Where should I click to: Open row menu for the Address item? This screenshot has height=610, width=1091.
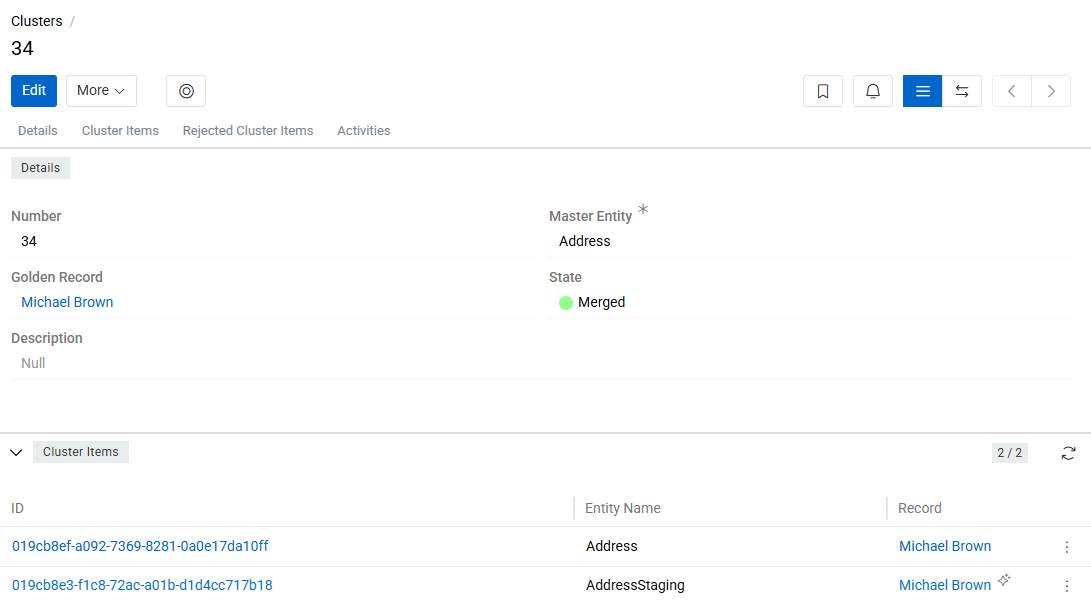click(1067, 547)
